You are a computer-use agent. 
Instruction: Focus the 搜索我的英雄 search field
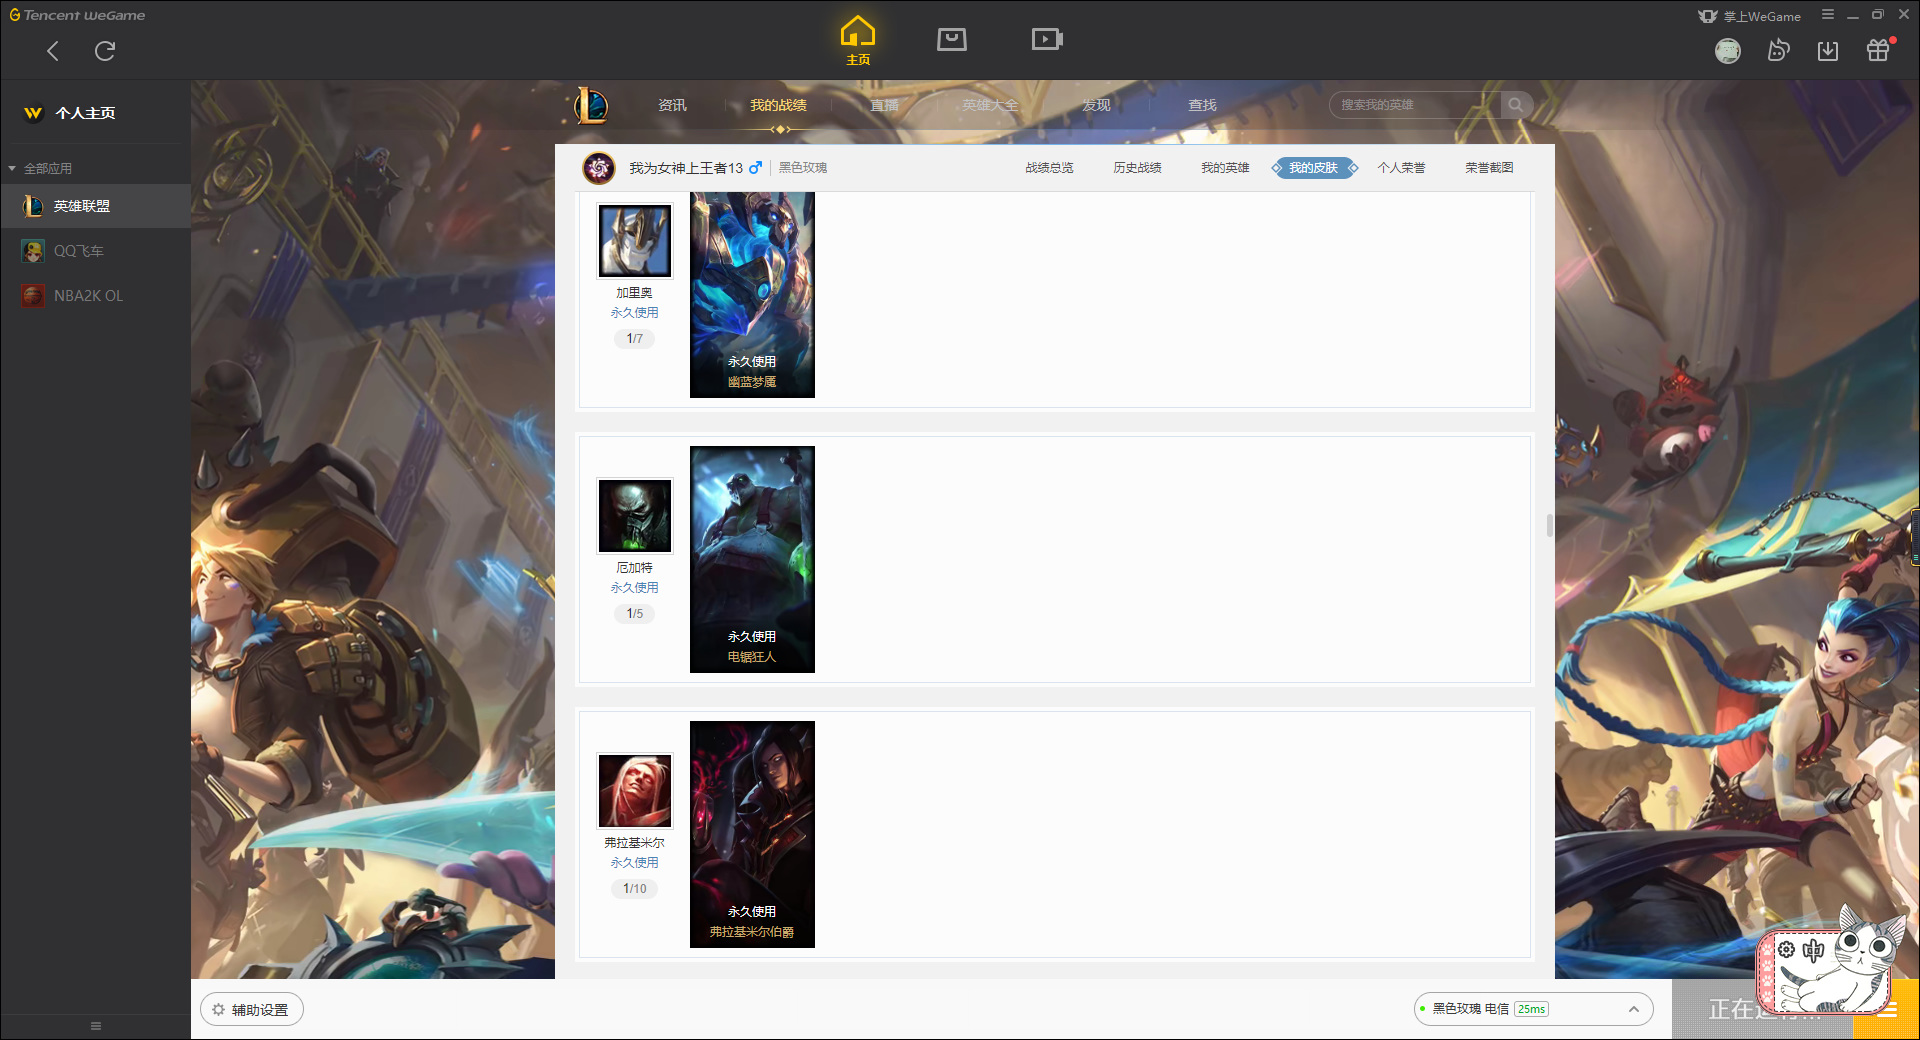pyautogui.click(x=1414, y=105)
